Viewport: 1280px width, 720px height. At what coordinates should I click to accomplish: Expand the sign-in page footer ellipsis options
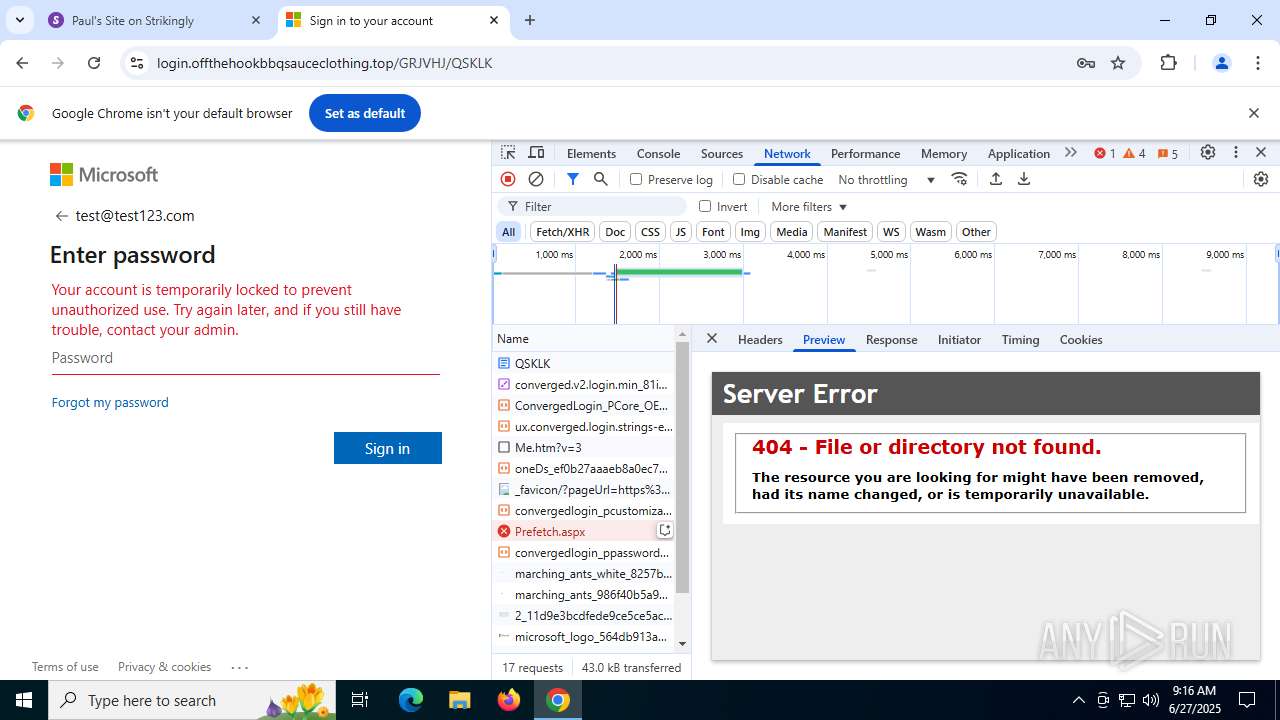(x=239, y=667)
